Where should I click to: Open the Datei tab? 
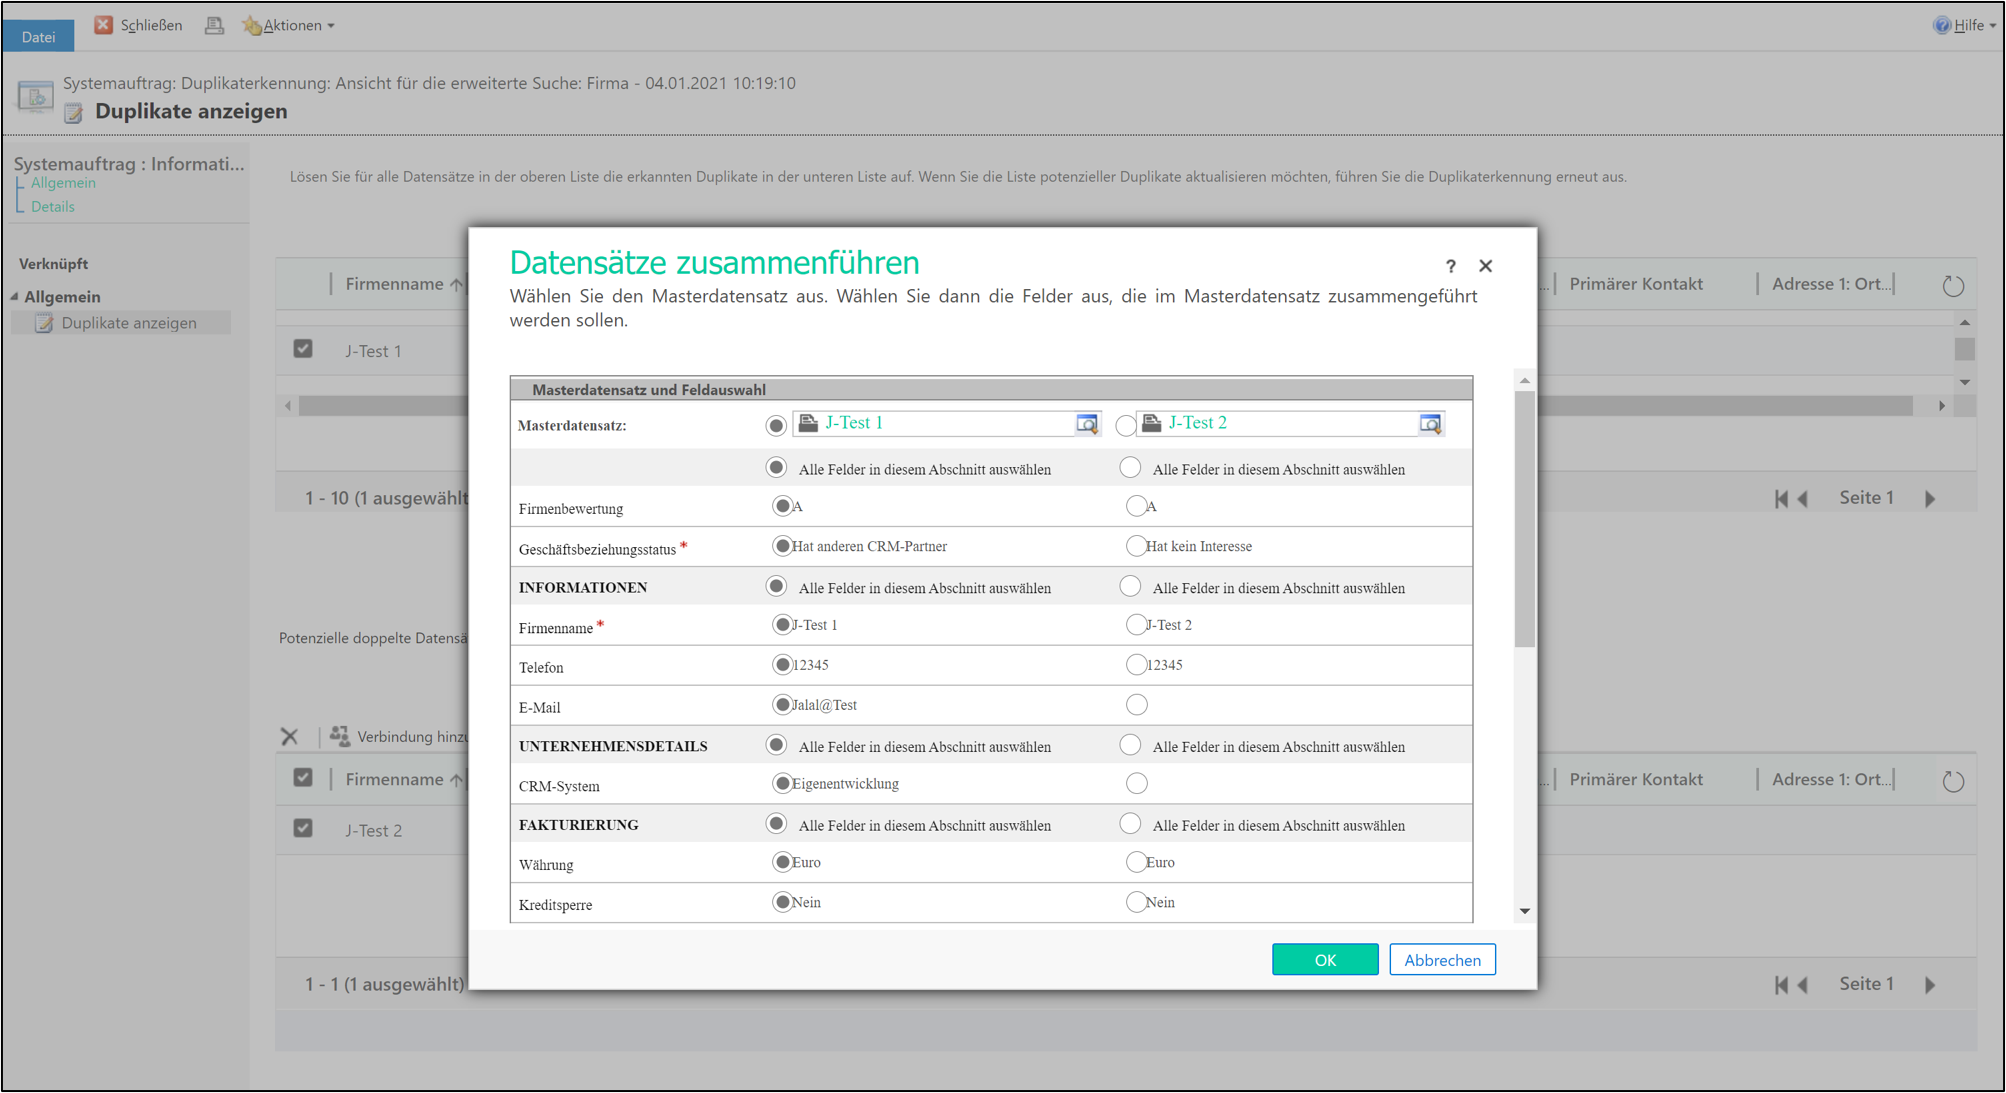[38, 36]
